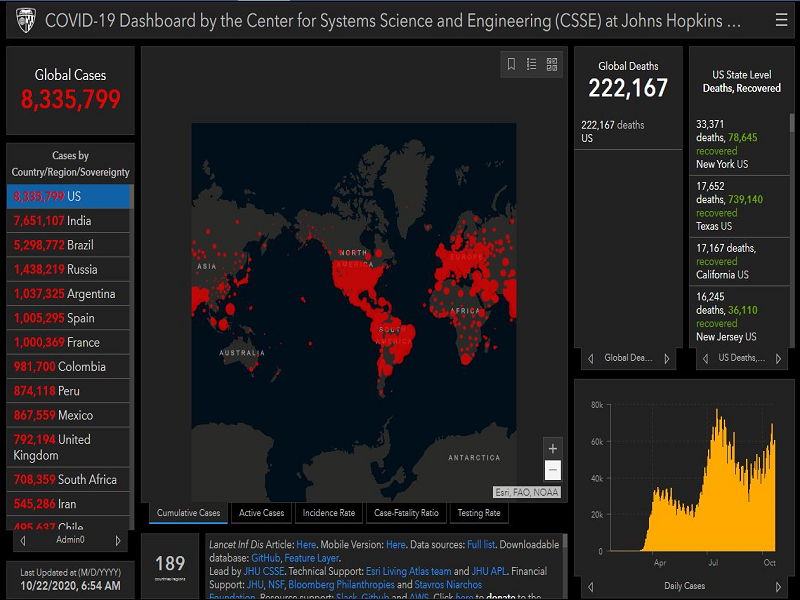Show next Global Deaths panel
800x600 pixels.
tap(667, 359)
